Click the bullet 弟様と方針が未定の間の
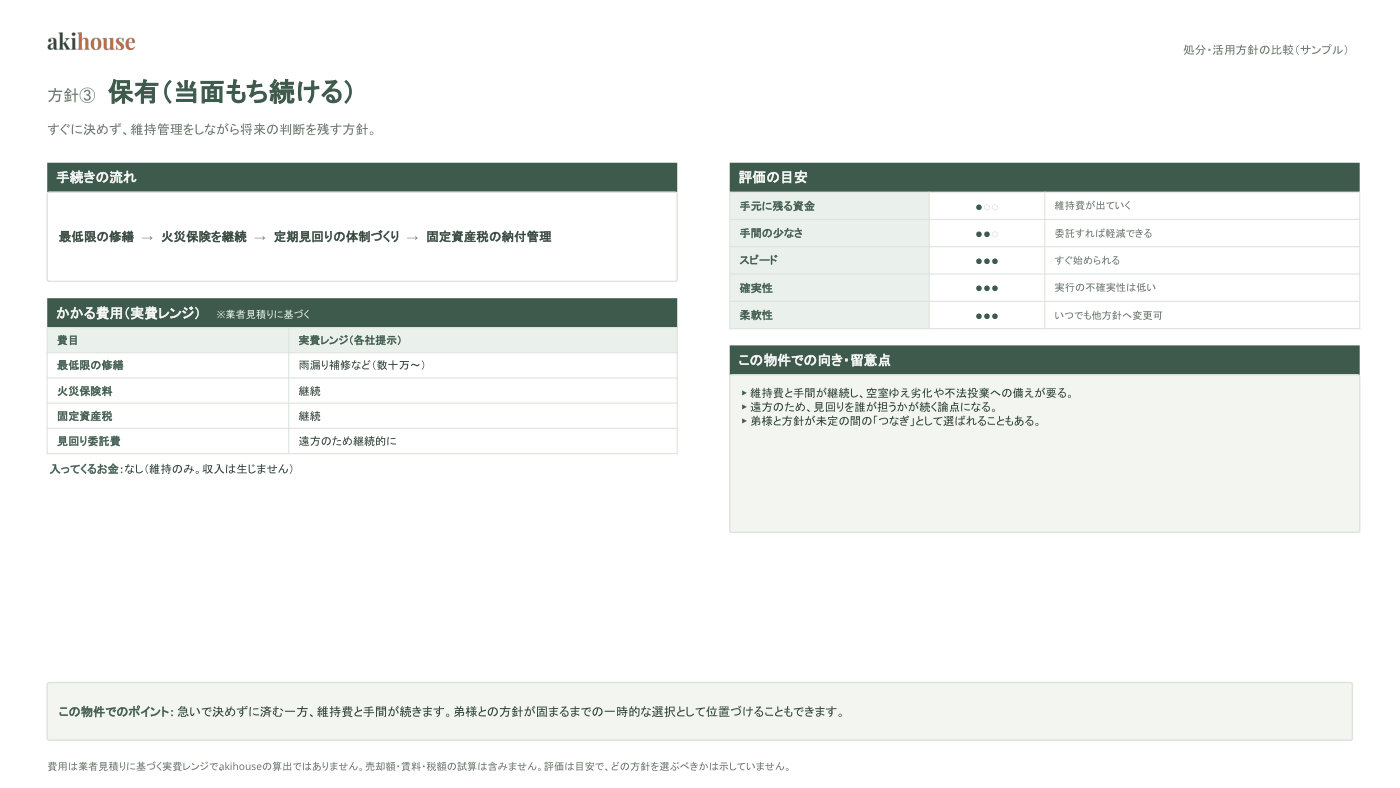The width and height of the screenshot is (1400, 788). tap(891, 421)
